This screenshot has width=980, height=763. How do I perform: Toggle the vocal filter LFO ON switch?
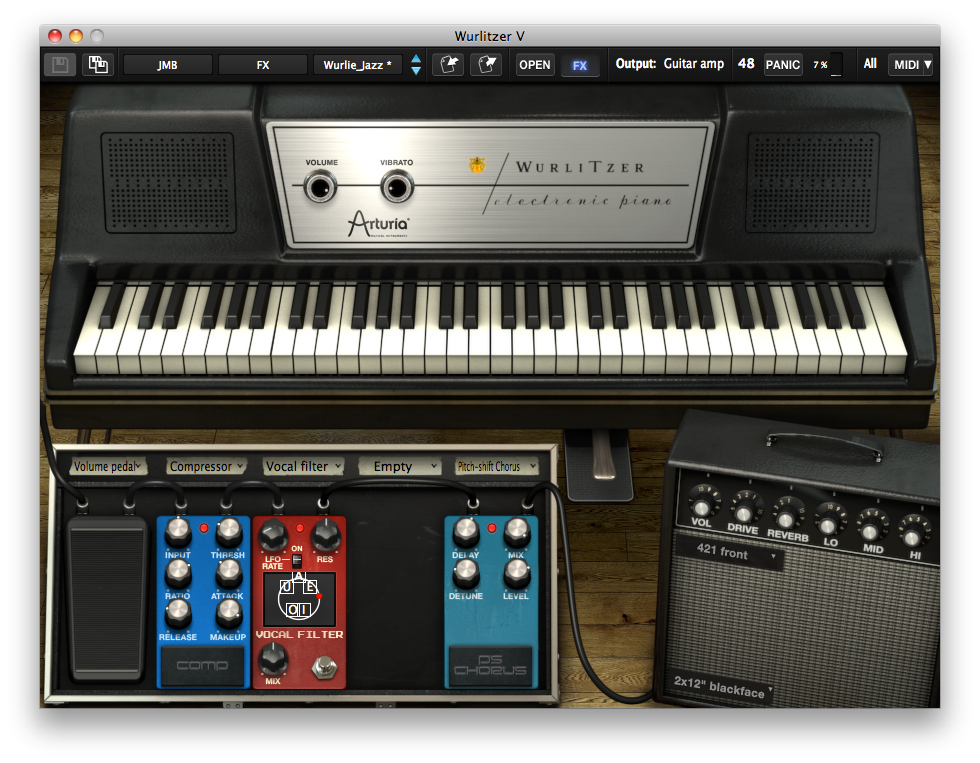297,560
